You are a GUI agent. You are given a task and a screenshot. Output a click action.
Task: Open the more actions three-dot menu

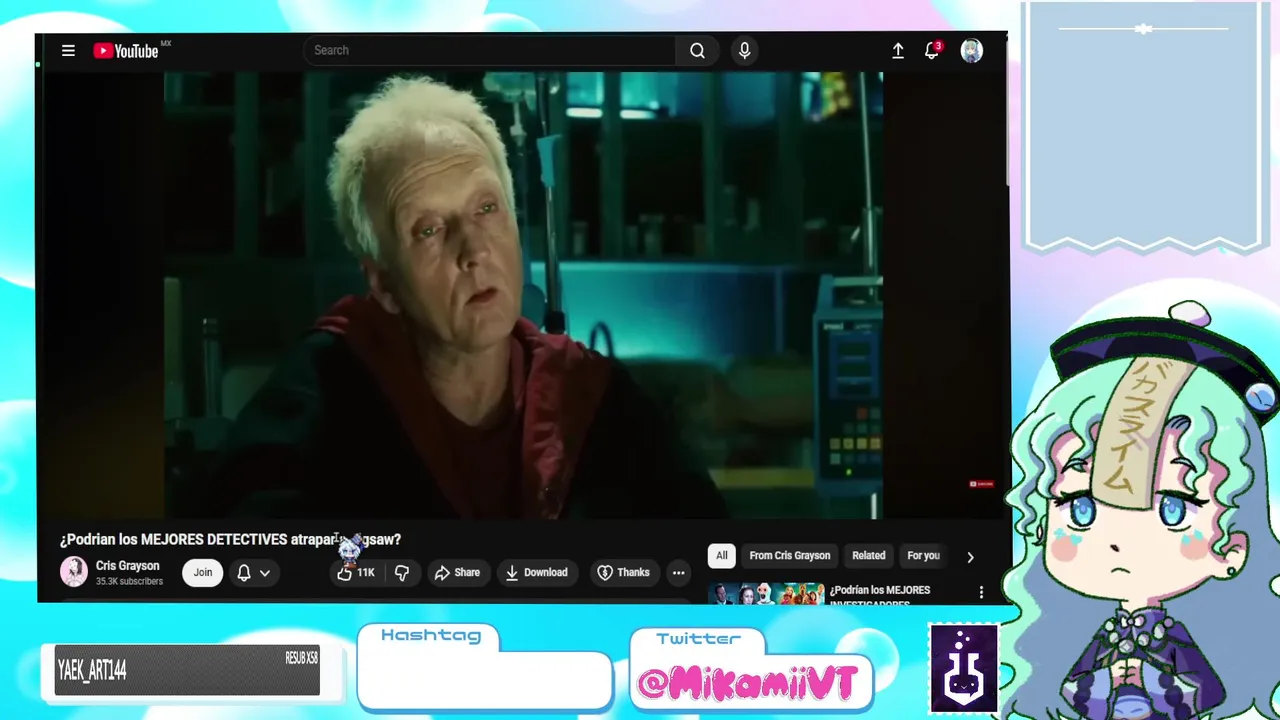(x=678, y=573)
